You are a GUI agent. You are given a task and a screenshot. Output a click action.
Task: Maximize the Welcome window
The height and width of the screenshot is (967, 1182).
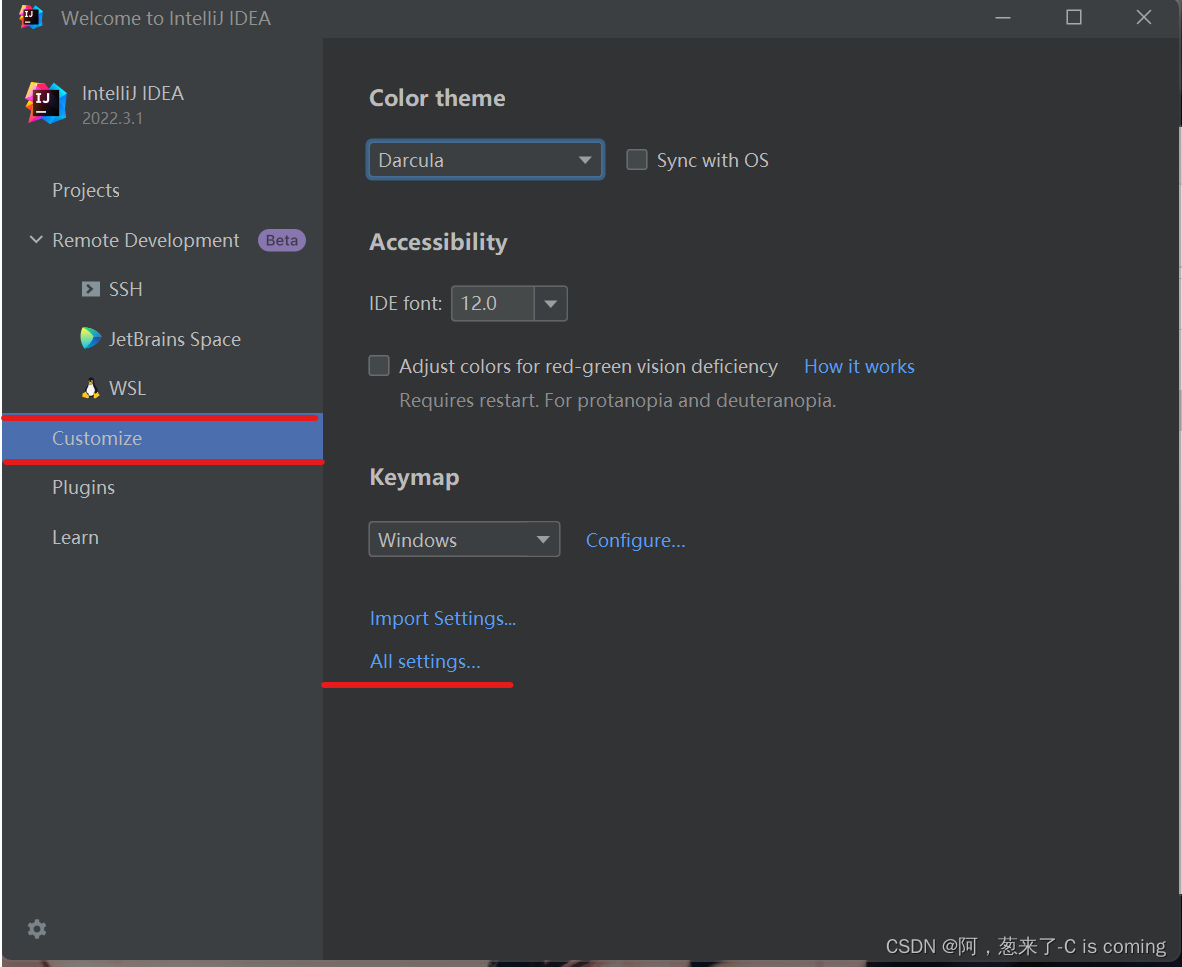coord(1073,17)
